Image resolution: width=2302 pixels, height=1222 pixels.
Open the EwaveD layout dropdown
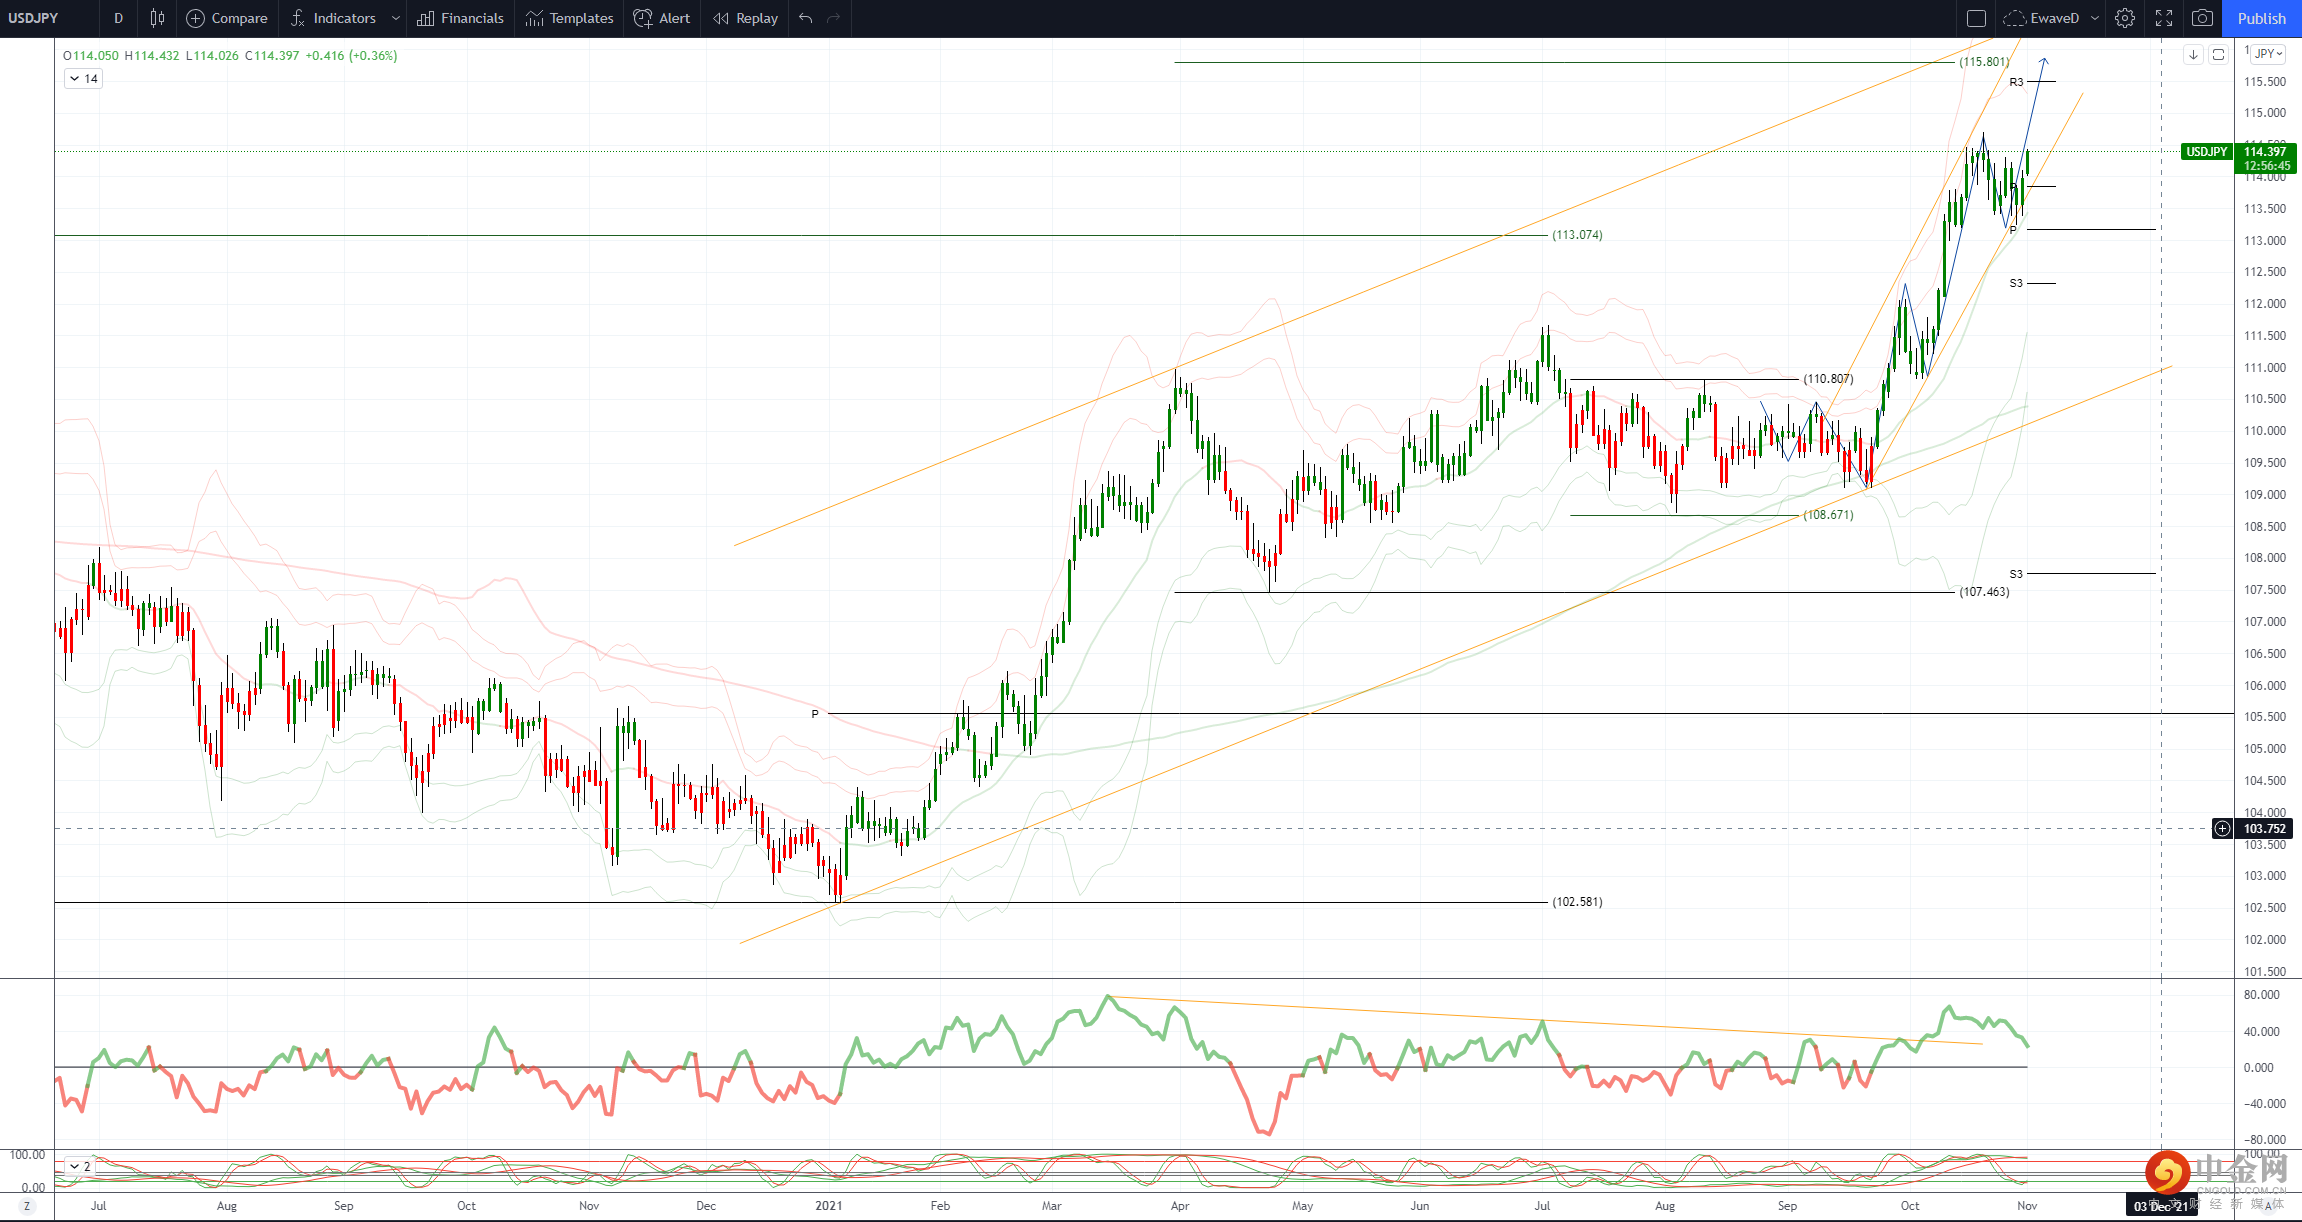2094,18
